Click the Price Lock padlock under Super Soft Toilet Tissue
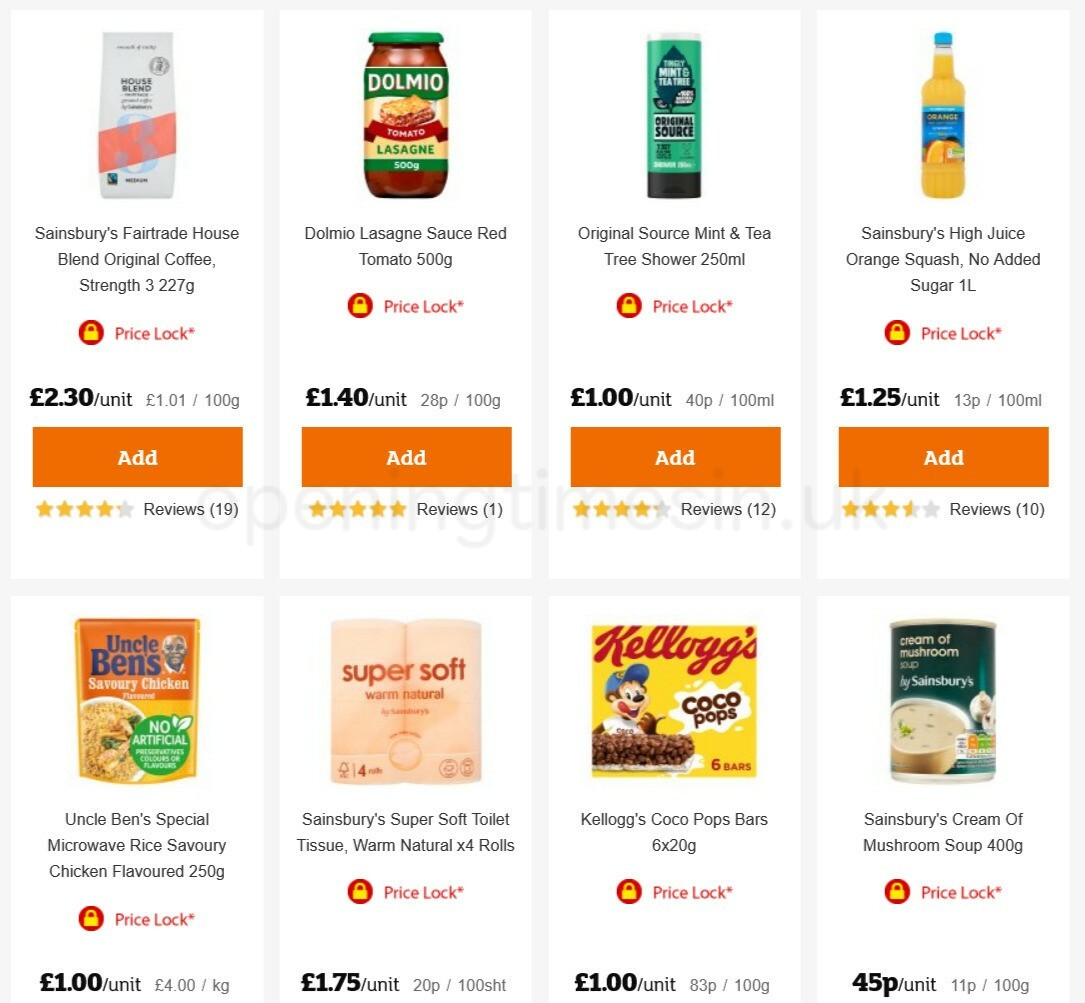The image size is (1085, 1003). [359, 892]
